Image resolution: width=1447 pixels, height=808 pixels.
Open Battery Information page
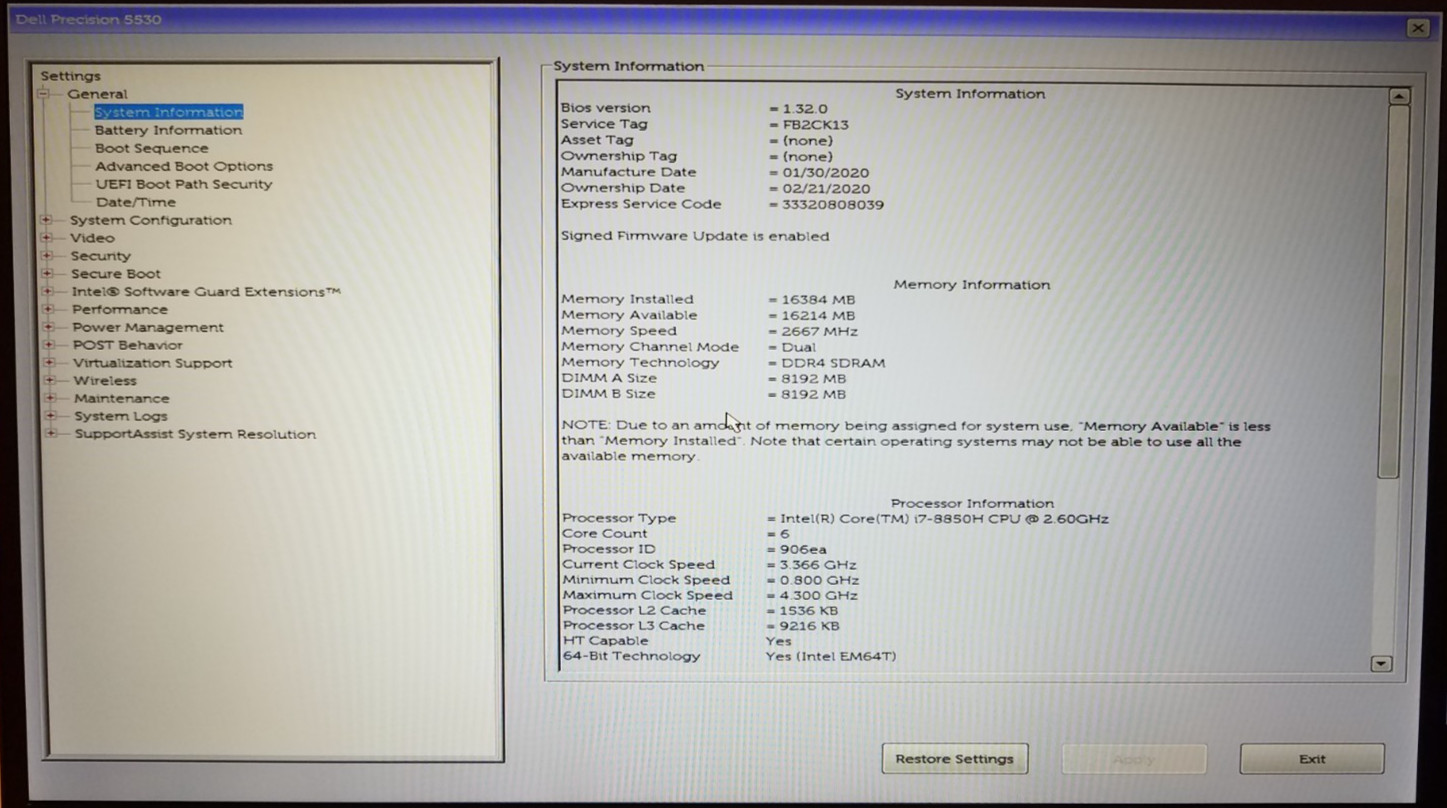point(168,130)
